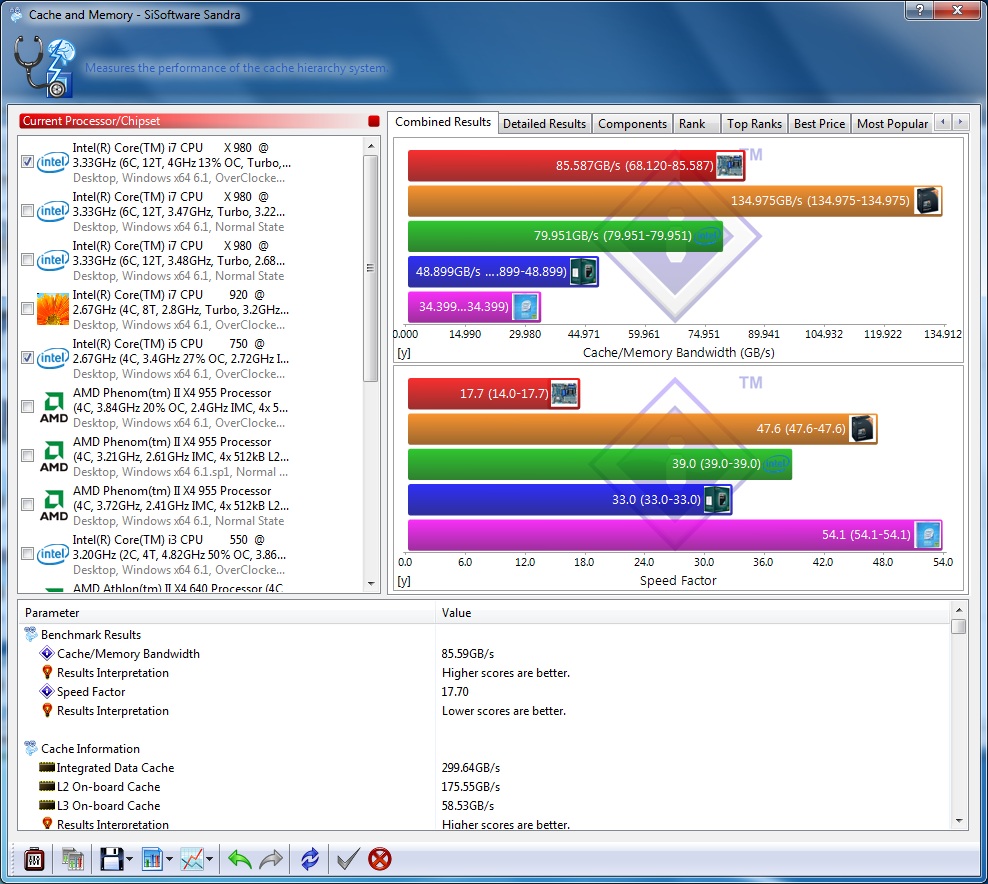Viewport: 988px width, 884px height.
Task: Uncheck the Core i5 750 entry checkbox
Action: coord(27,357)
